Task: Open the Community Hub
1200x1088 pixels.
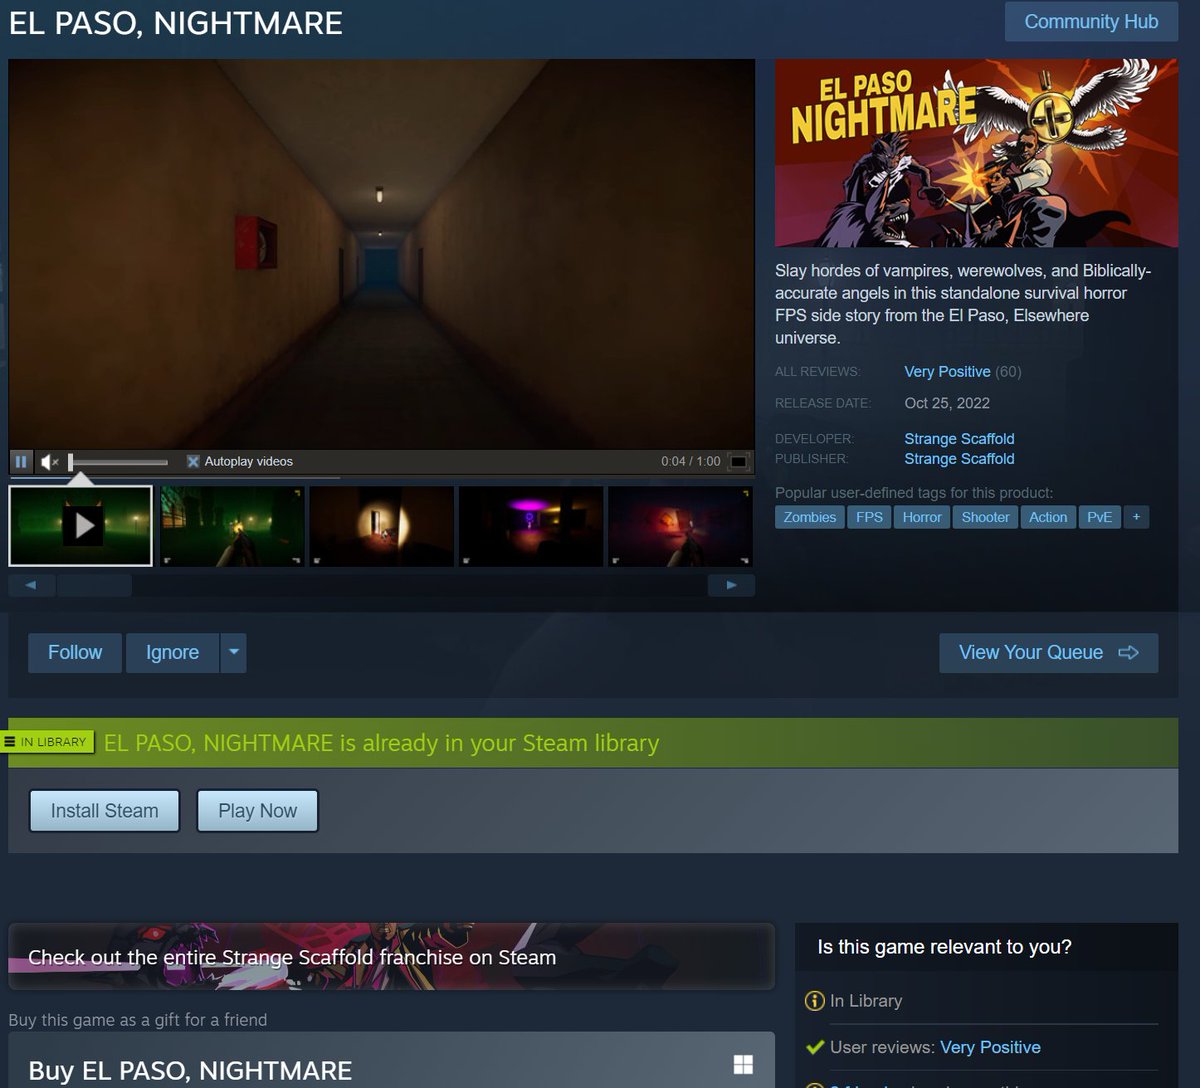Action: coord(1091,21)
